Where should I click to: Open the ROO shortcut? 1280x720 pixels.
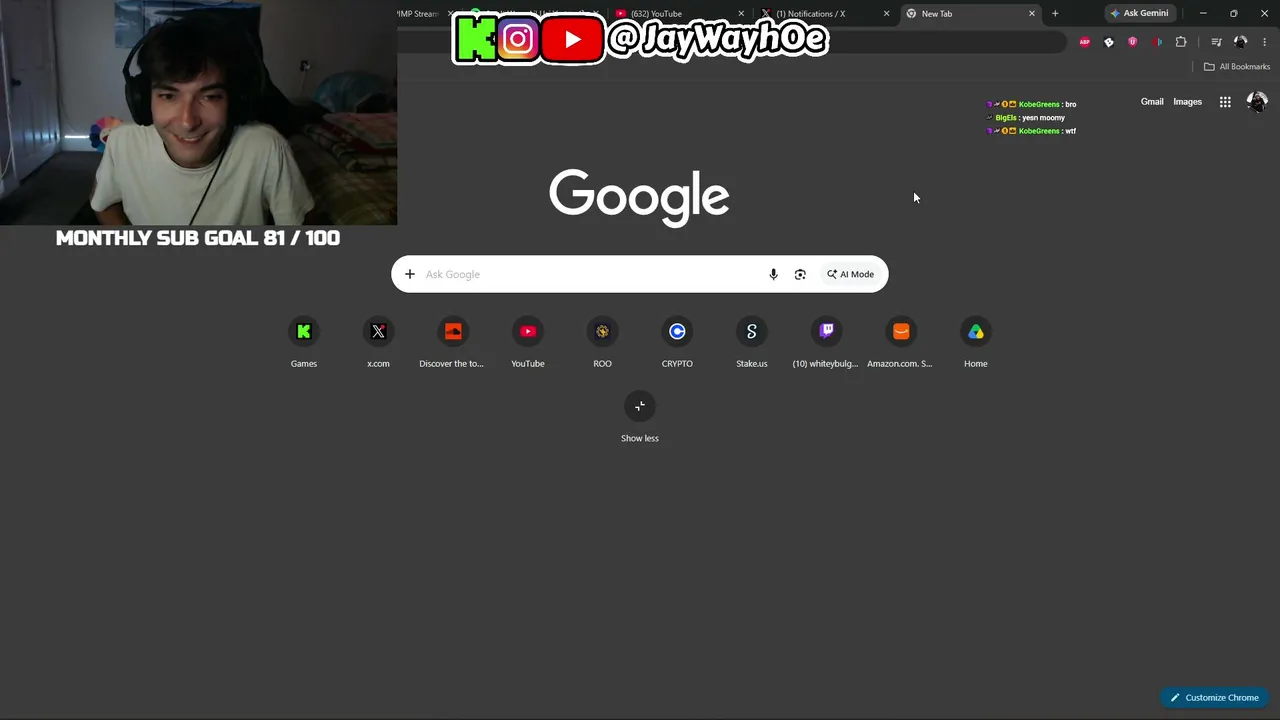[602, 343]
